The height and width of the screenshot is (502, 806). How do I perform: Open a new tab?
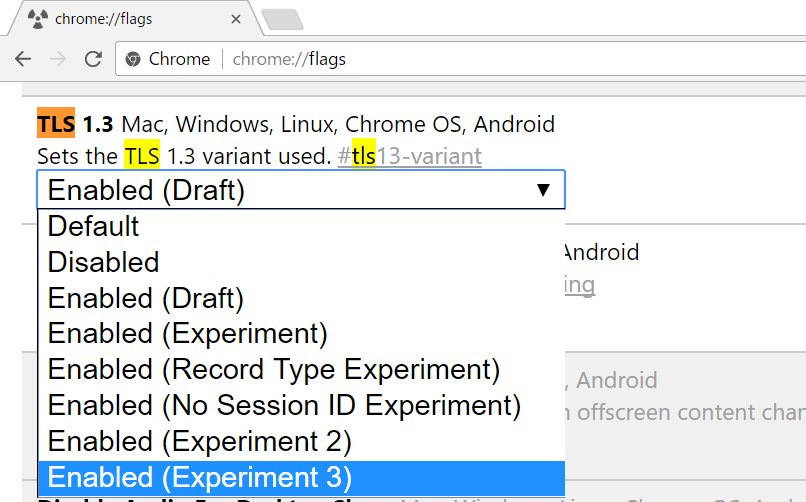282,20
